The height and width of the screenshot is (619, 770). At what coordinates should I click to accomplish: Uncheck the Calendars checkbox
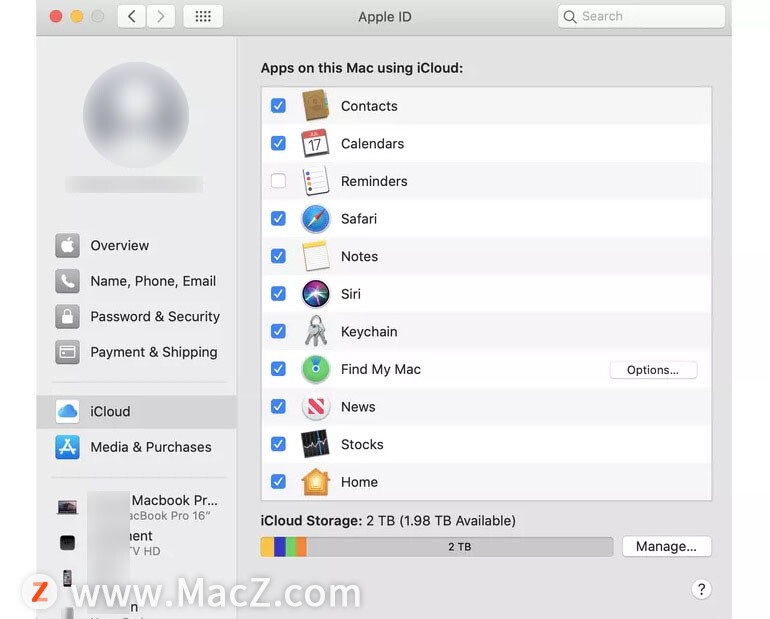point(278,143)
